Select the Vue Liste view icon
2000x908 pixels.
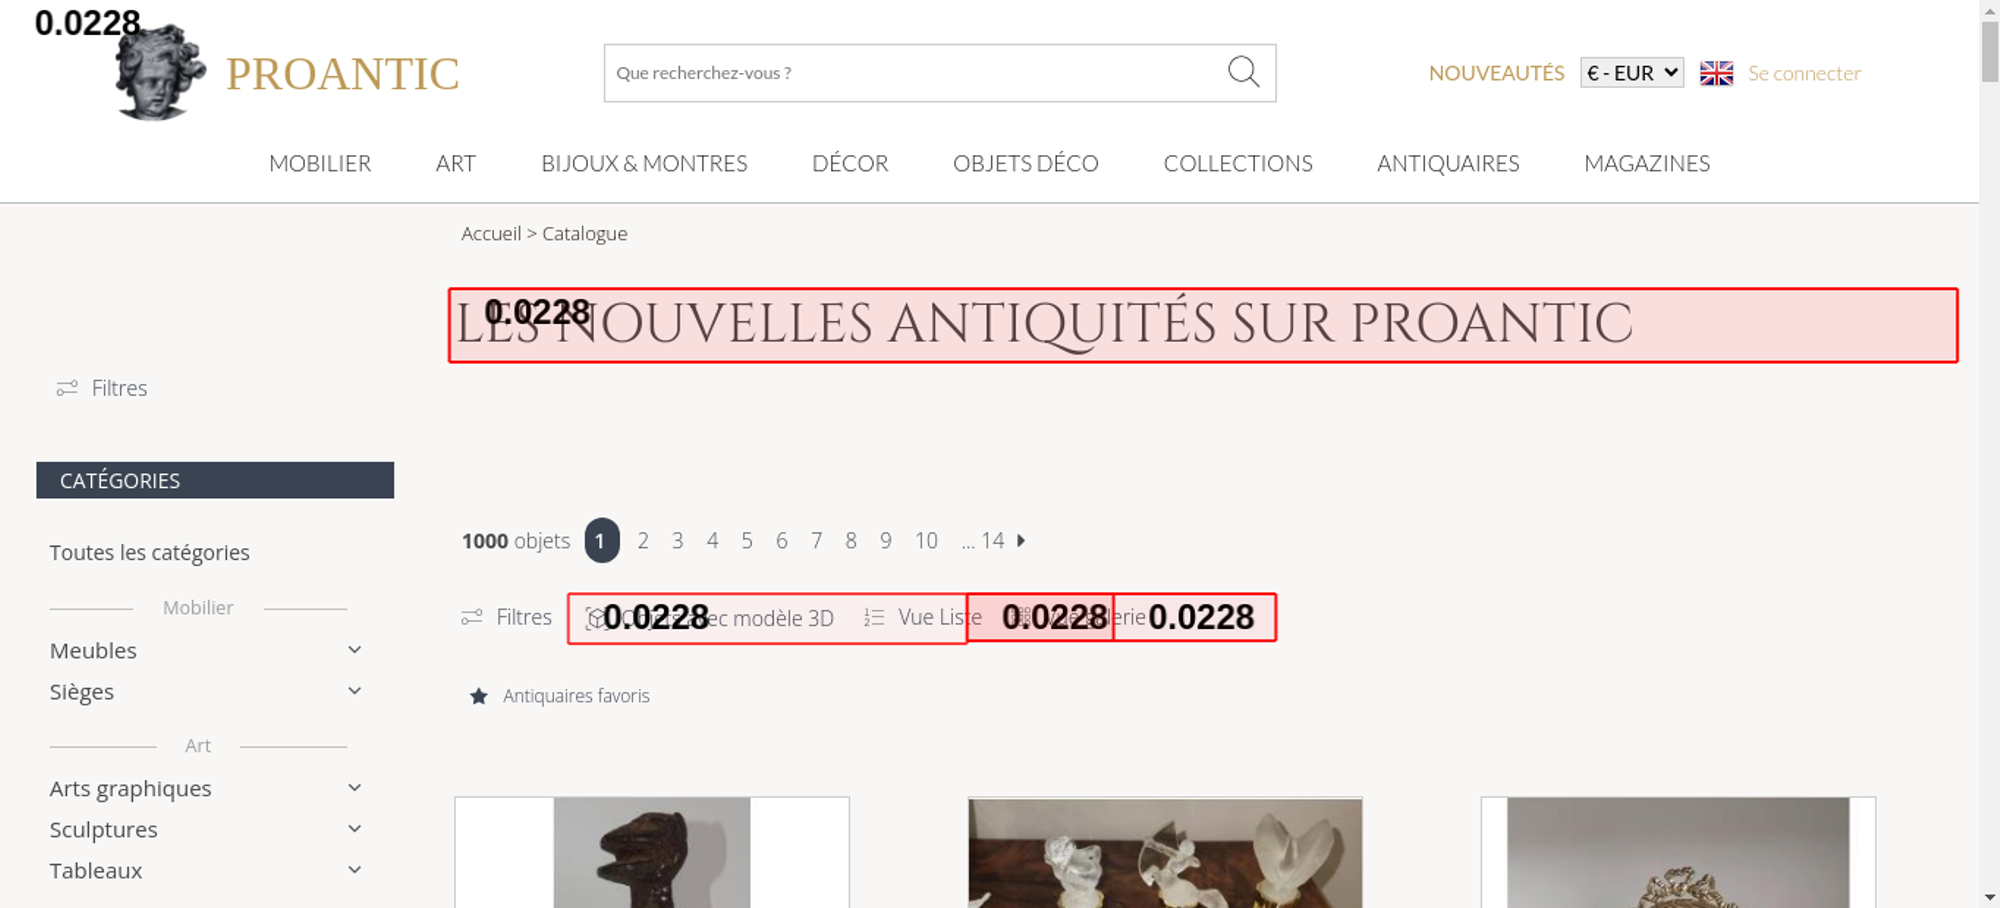(x=874, y=618)
